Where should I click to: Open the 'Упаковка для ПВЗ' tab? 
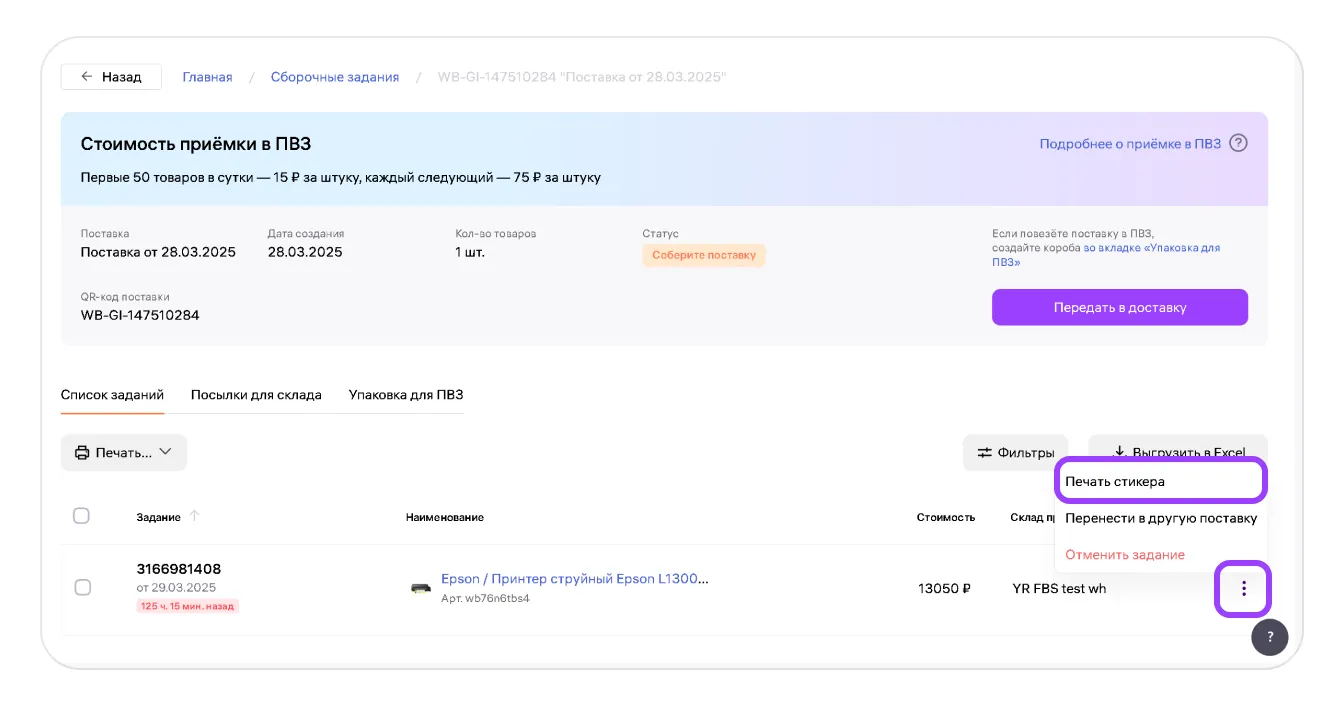click(405, 395)
